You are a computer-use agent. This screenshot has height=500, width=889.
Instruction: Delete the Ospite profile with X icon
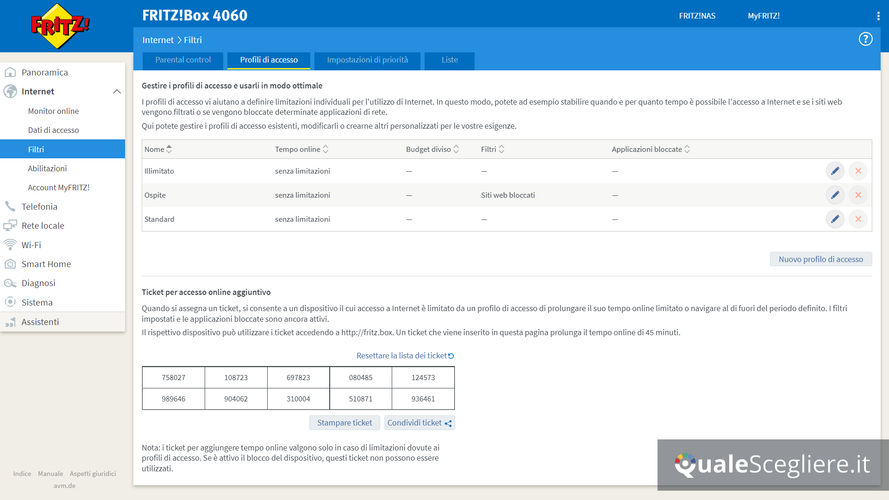857,195
